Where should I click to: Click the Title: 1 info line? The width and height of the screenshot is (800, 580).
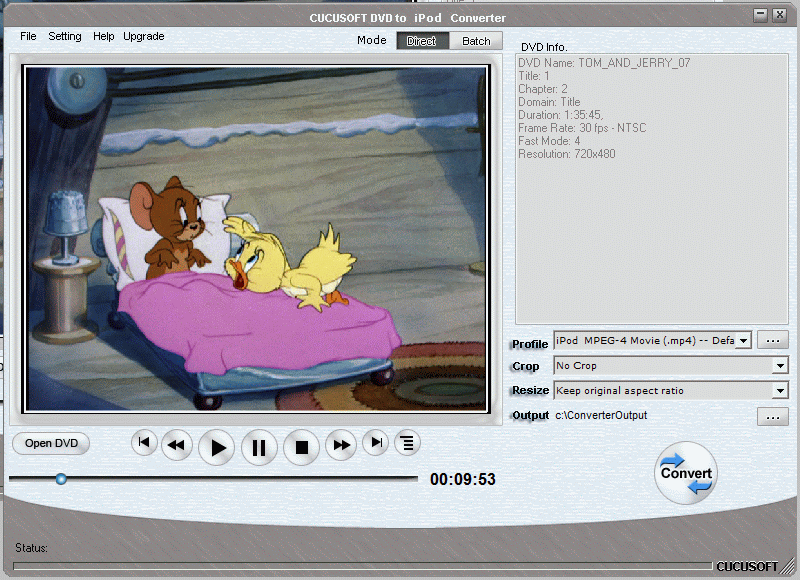(x=534, y=76)
